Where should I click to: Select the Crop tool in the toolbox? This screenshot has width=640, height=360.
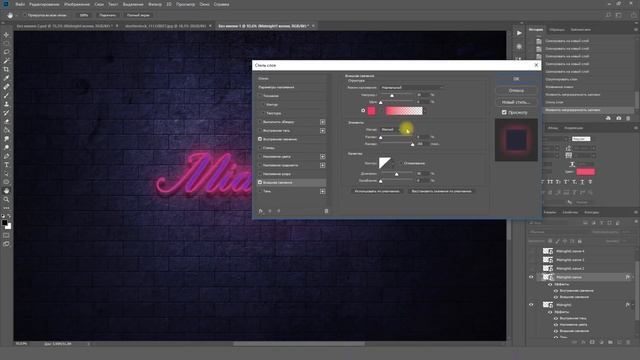[x=6, y=69]
